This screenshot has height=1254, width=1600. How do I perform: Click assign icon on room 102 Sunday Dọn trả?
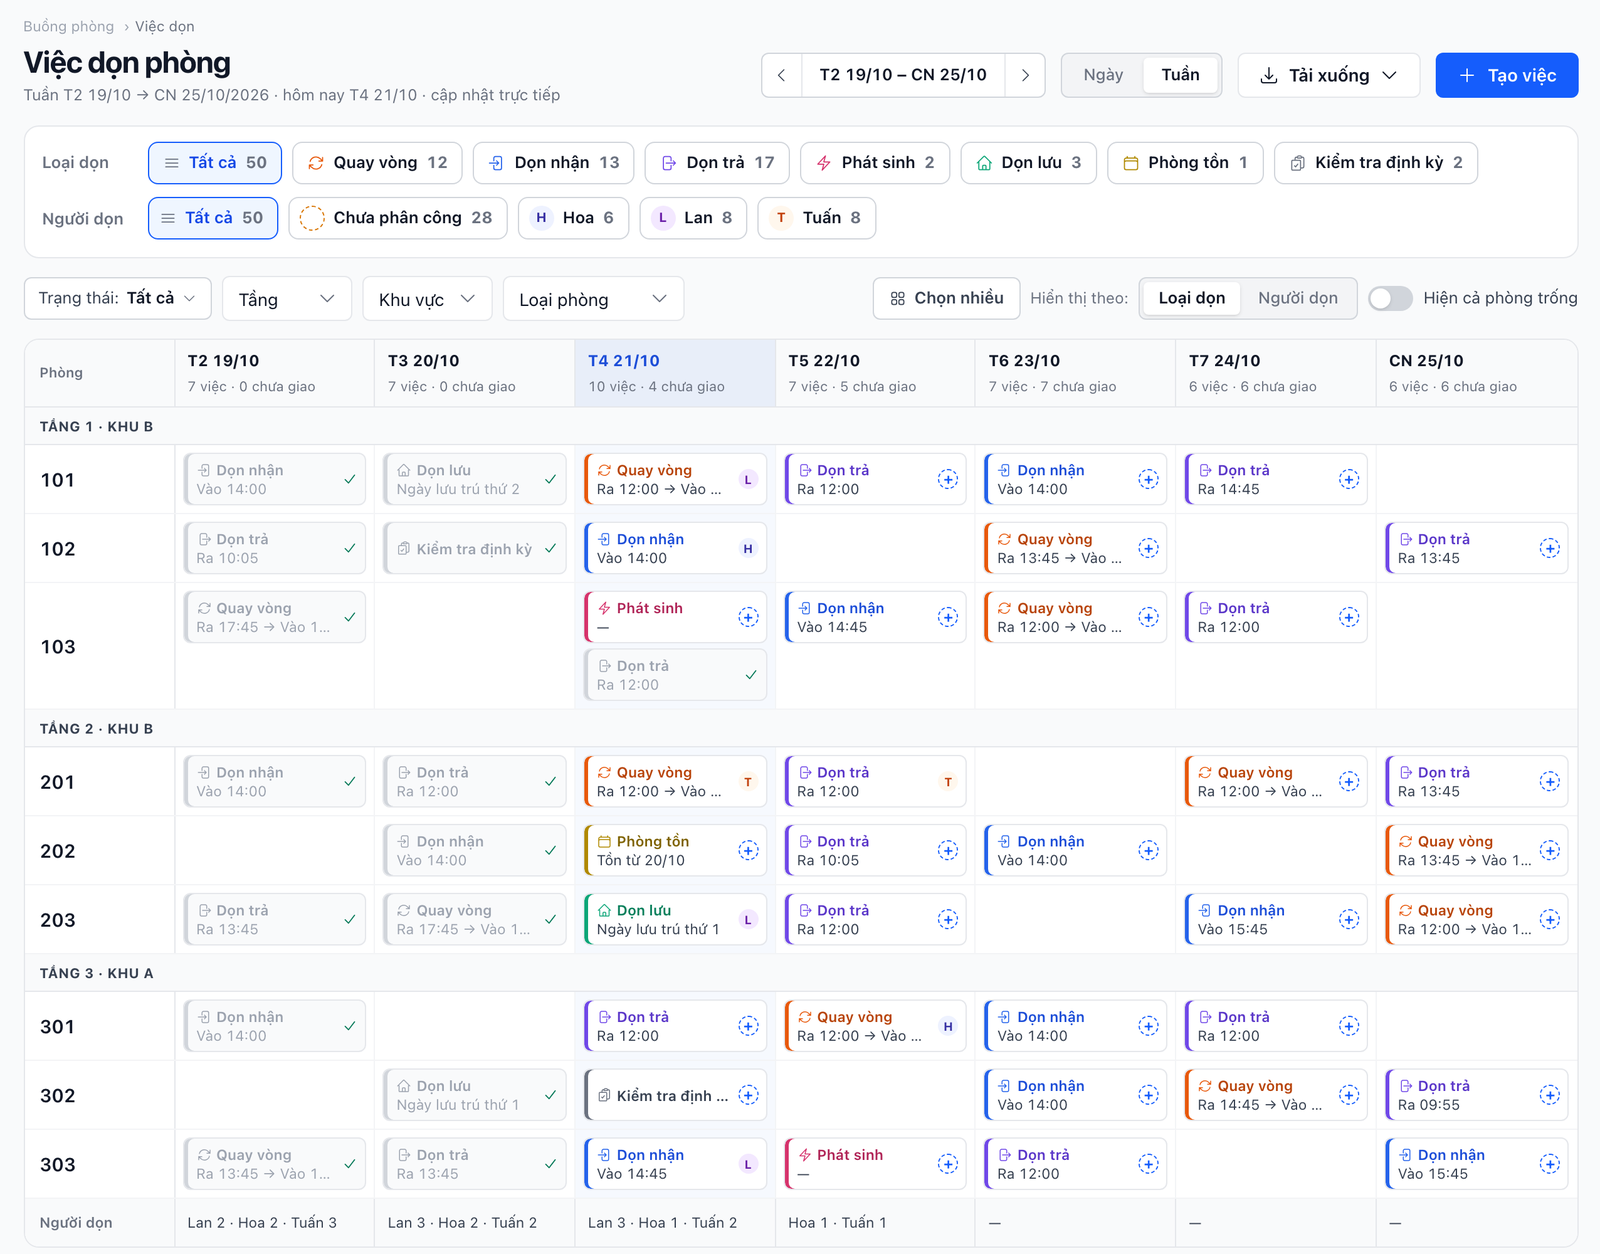coord(1549,549)
